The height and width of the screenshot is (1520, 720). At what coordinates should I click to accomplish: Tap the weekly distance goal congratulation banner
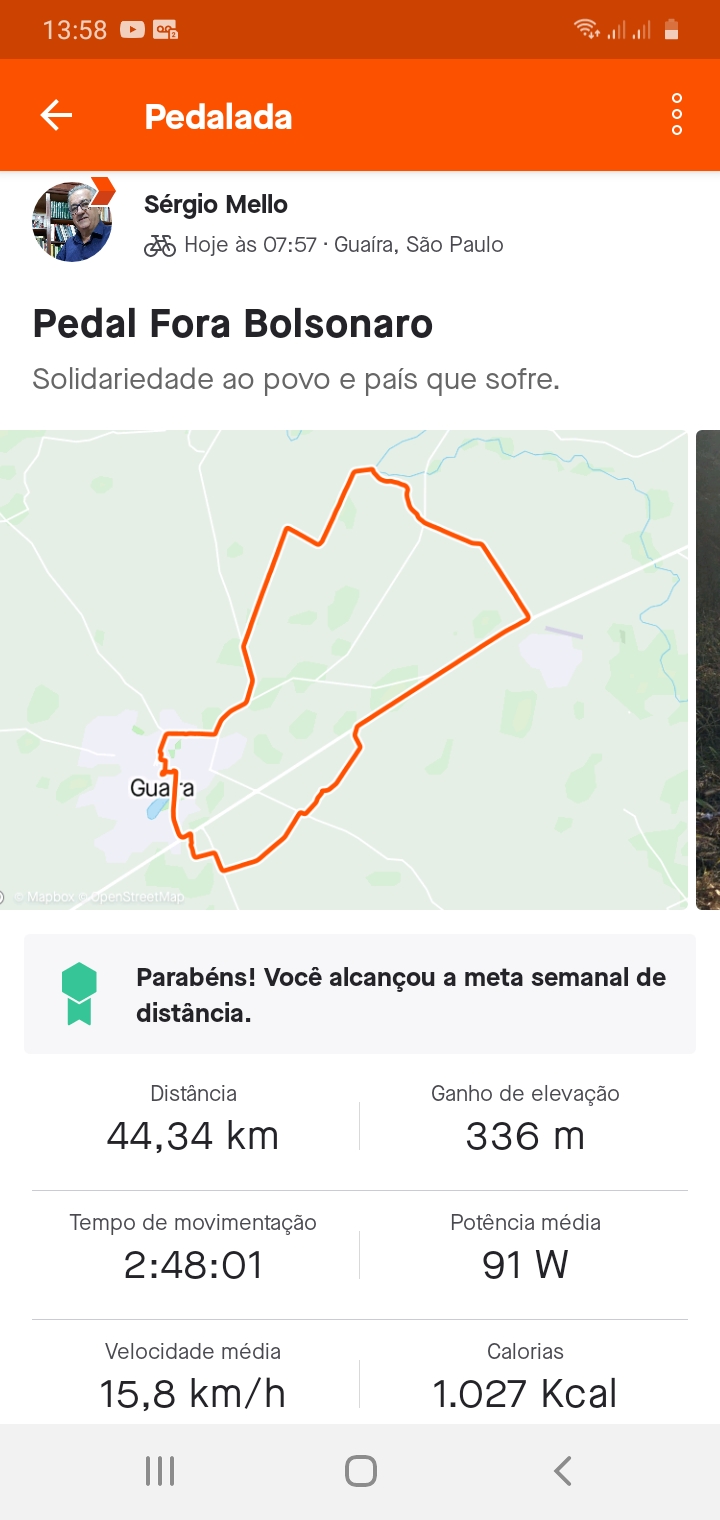pos(360,994)
